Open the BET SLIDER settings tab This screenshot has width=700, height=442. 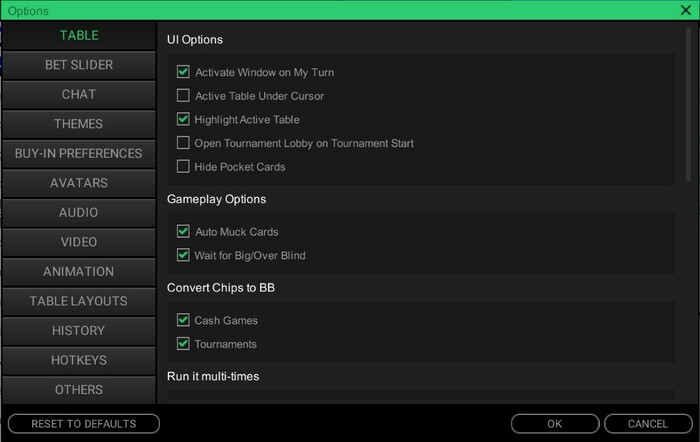79,65
